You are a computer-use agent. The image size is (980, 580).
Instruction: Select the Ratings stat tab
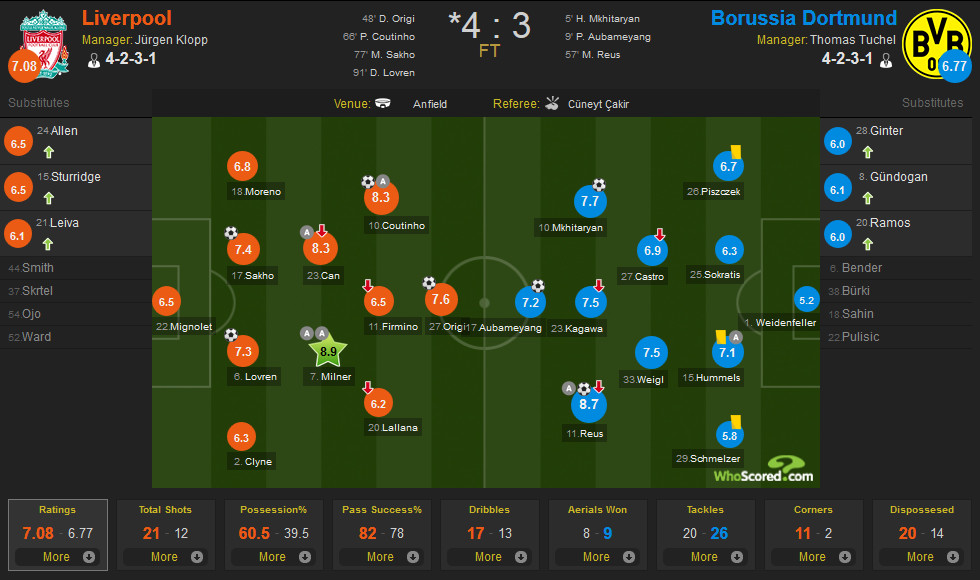pyautogui.click(x=58, y=534)
